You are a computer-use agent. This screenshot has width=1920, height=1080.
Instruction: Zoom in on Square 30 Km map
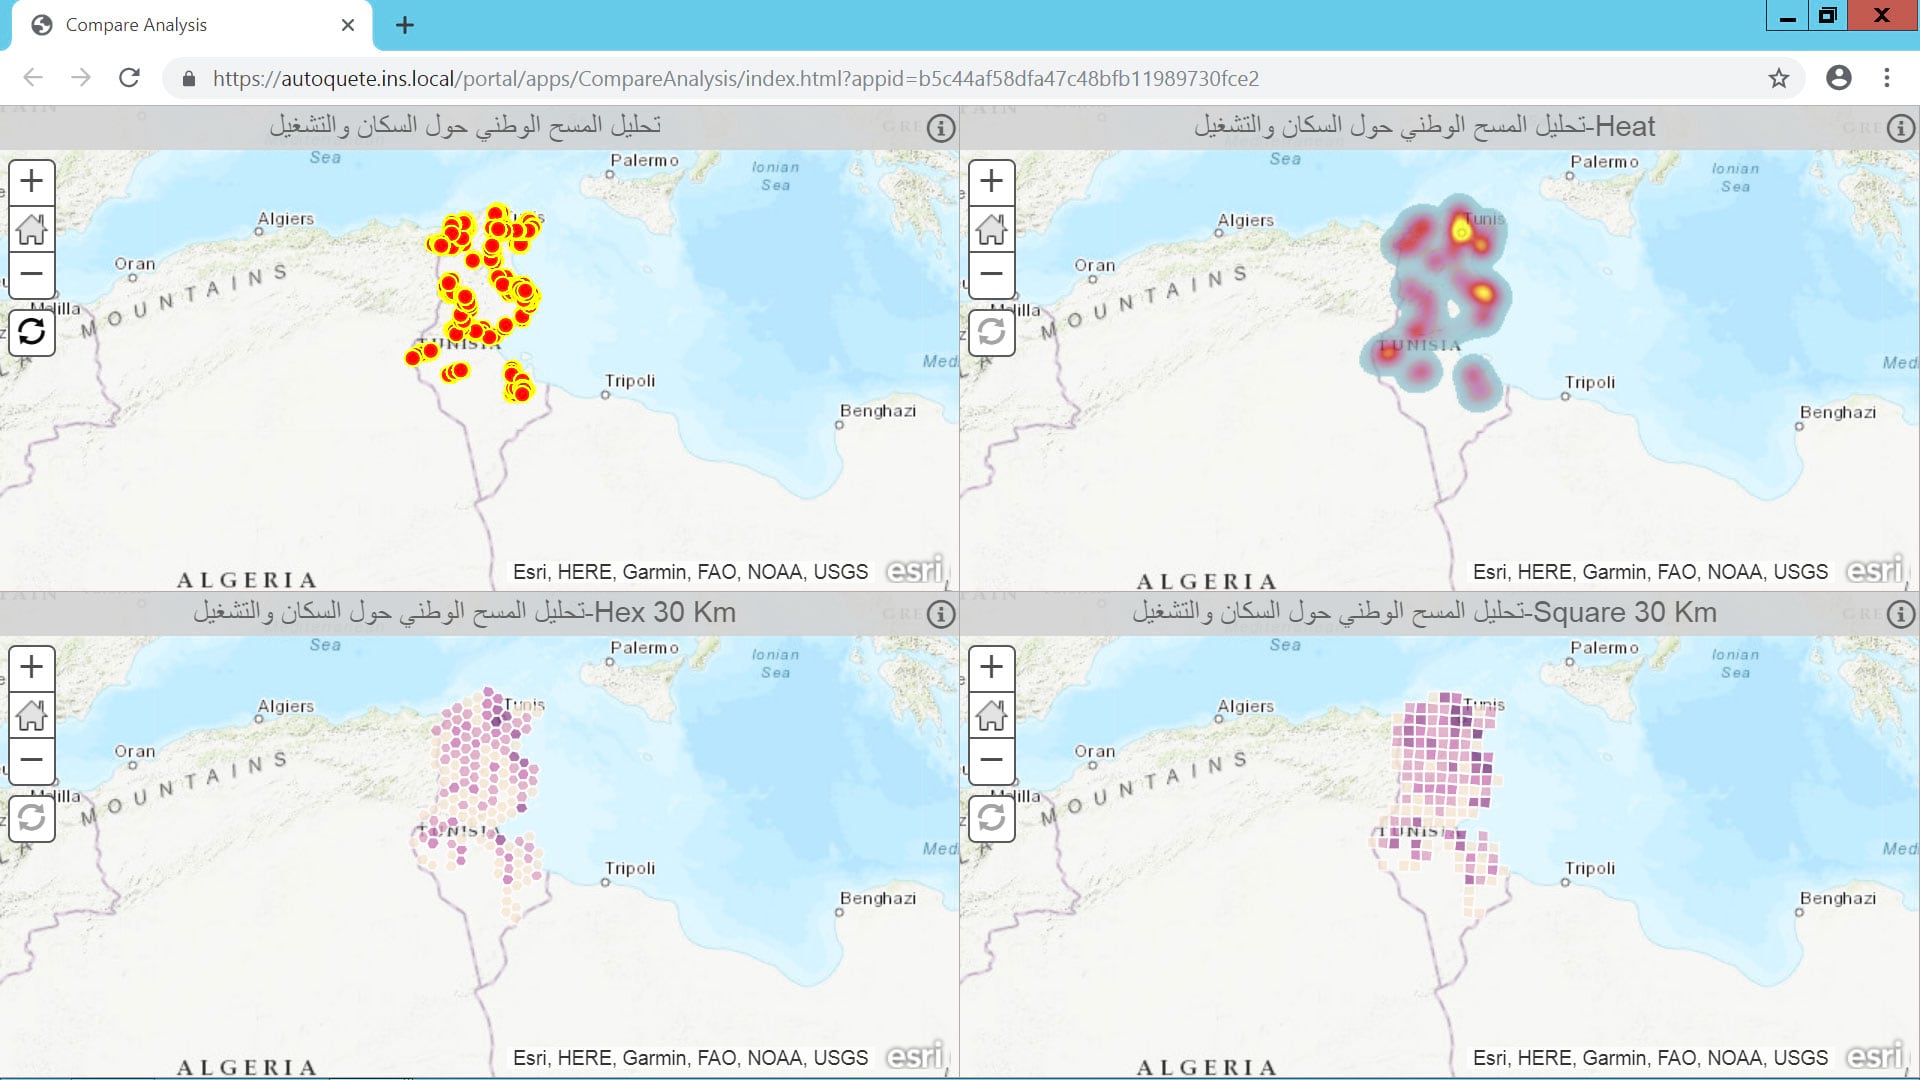pos(991,667)
